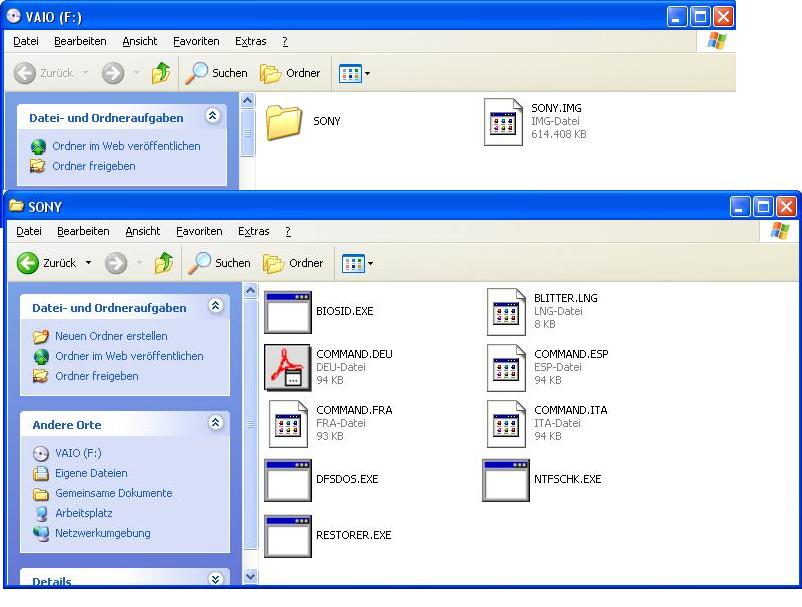Collapse Datei- und Ordneraufgaben panel in SONY window
802x607 pixels.
(215, 306)
